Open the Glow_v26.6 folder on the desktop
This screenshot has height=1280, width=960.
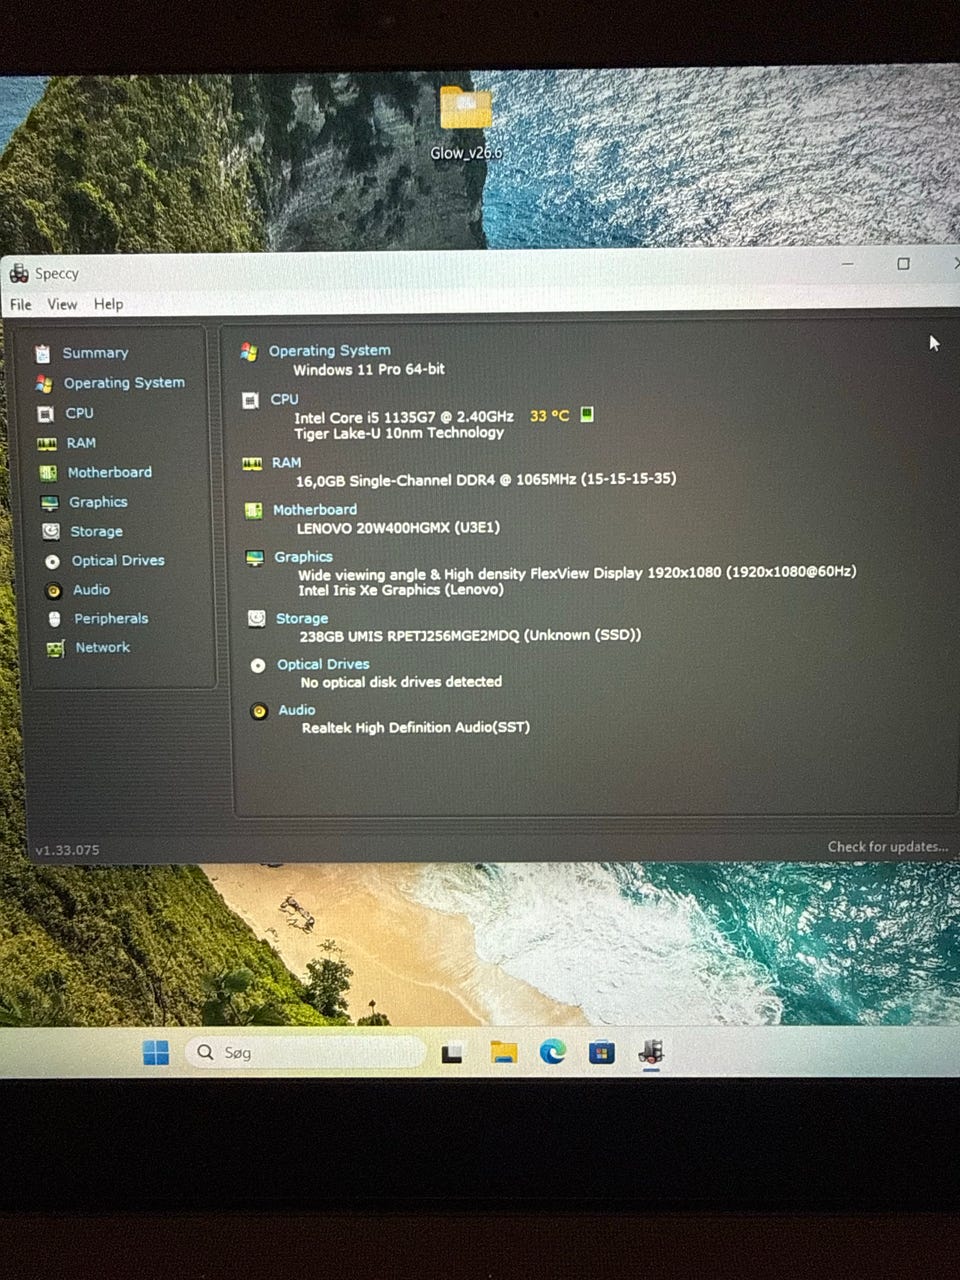click(x=466, y=124)
